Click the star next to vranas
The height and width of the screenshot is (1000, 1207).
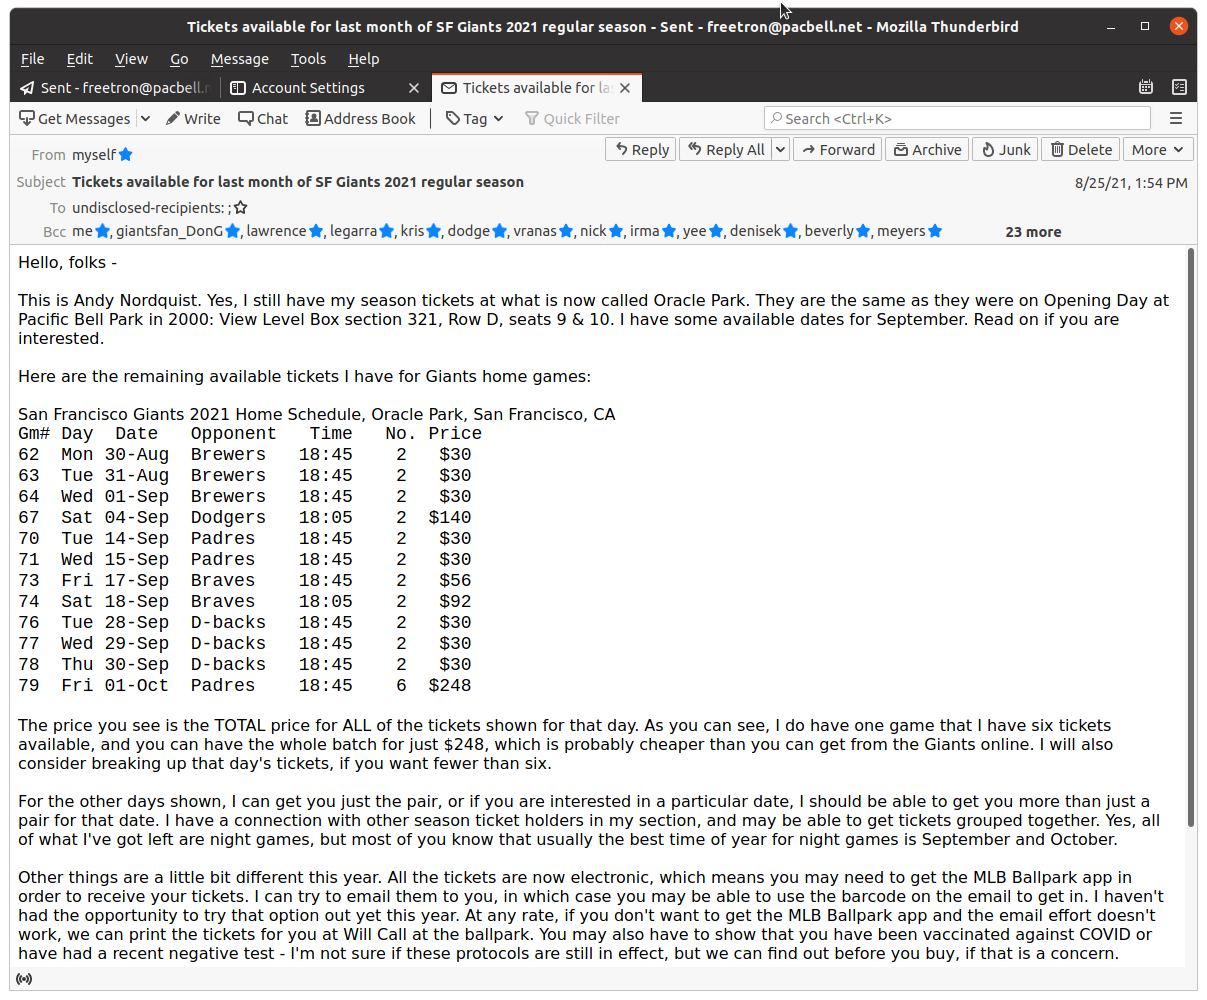click(x=566, y=231)
